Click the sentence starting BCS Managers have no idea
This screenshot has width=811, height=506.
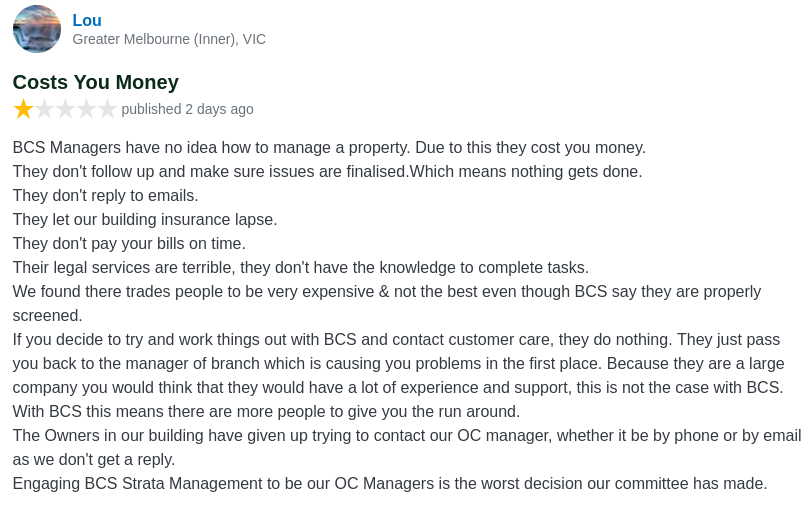click(x=329, y=147)
